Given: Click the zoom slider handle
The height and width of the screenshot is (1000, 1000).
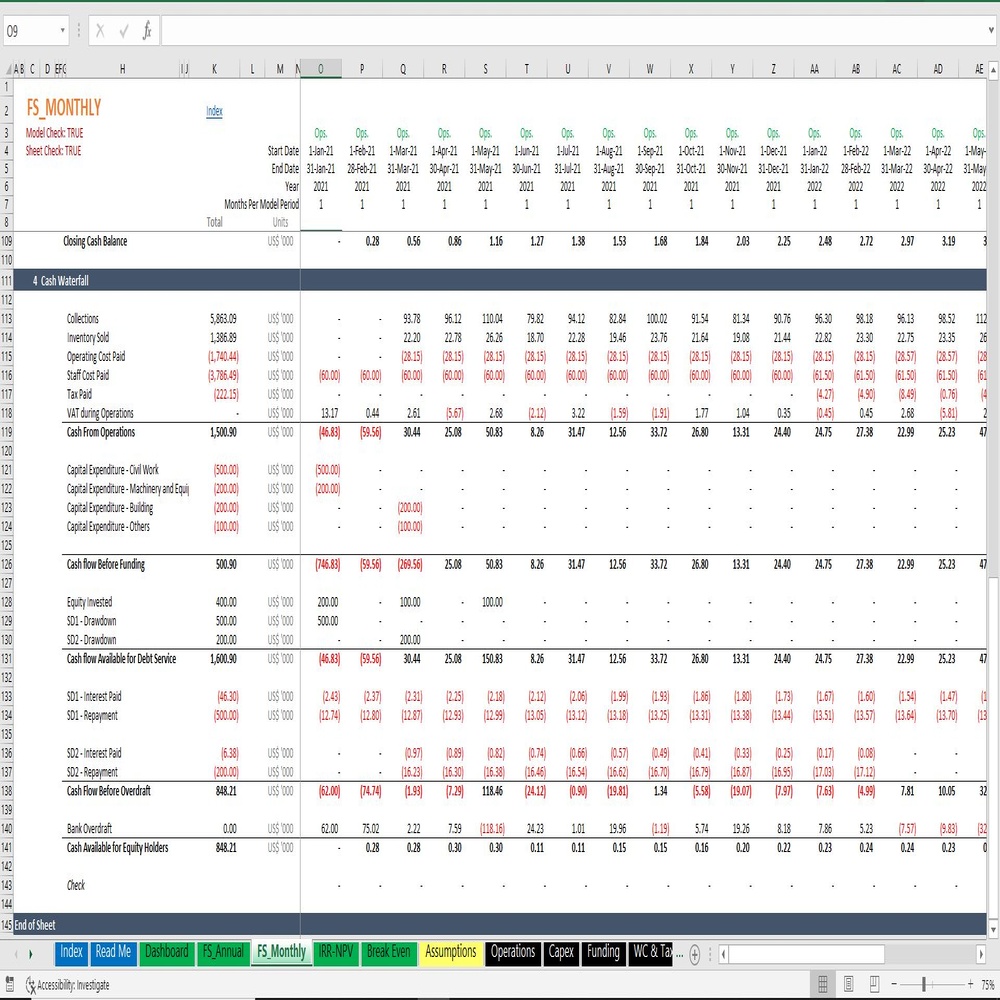Looking at the screenshot, I should [923, 985].
